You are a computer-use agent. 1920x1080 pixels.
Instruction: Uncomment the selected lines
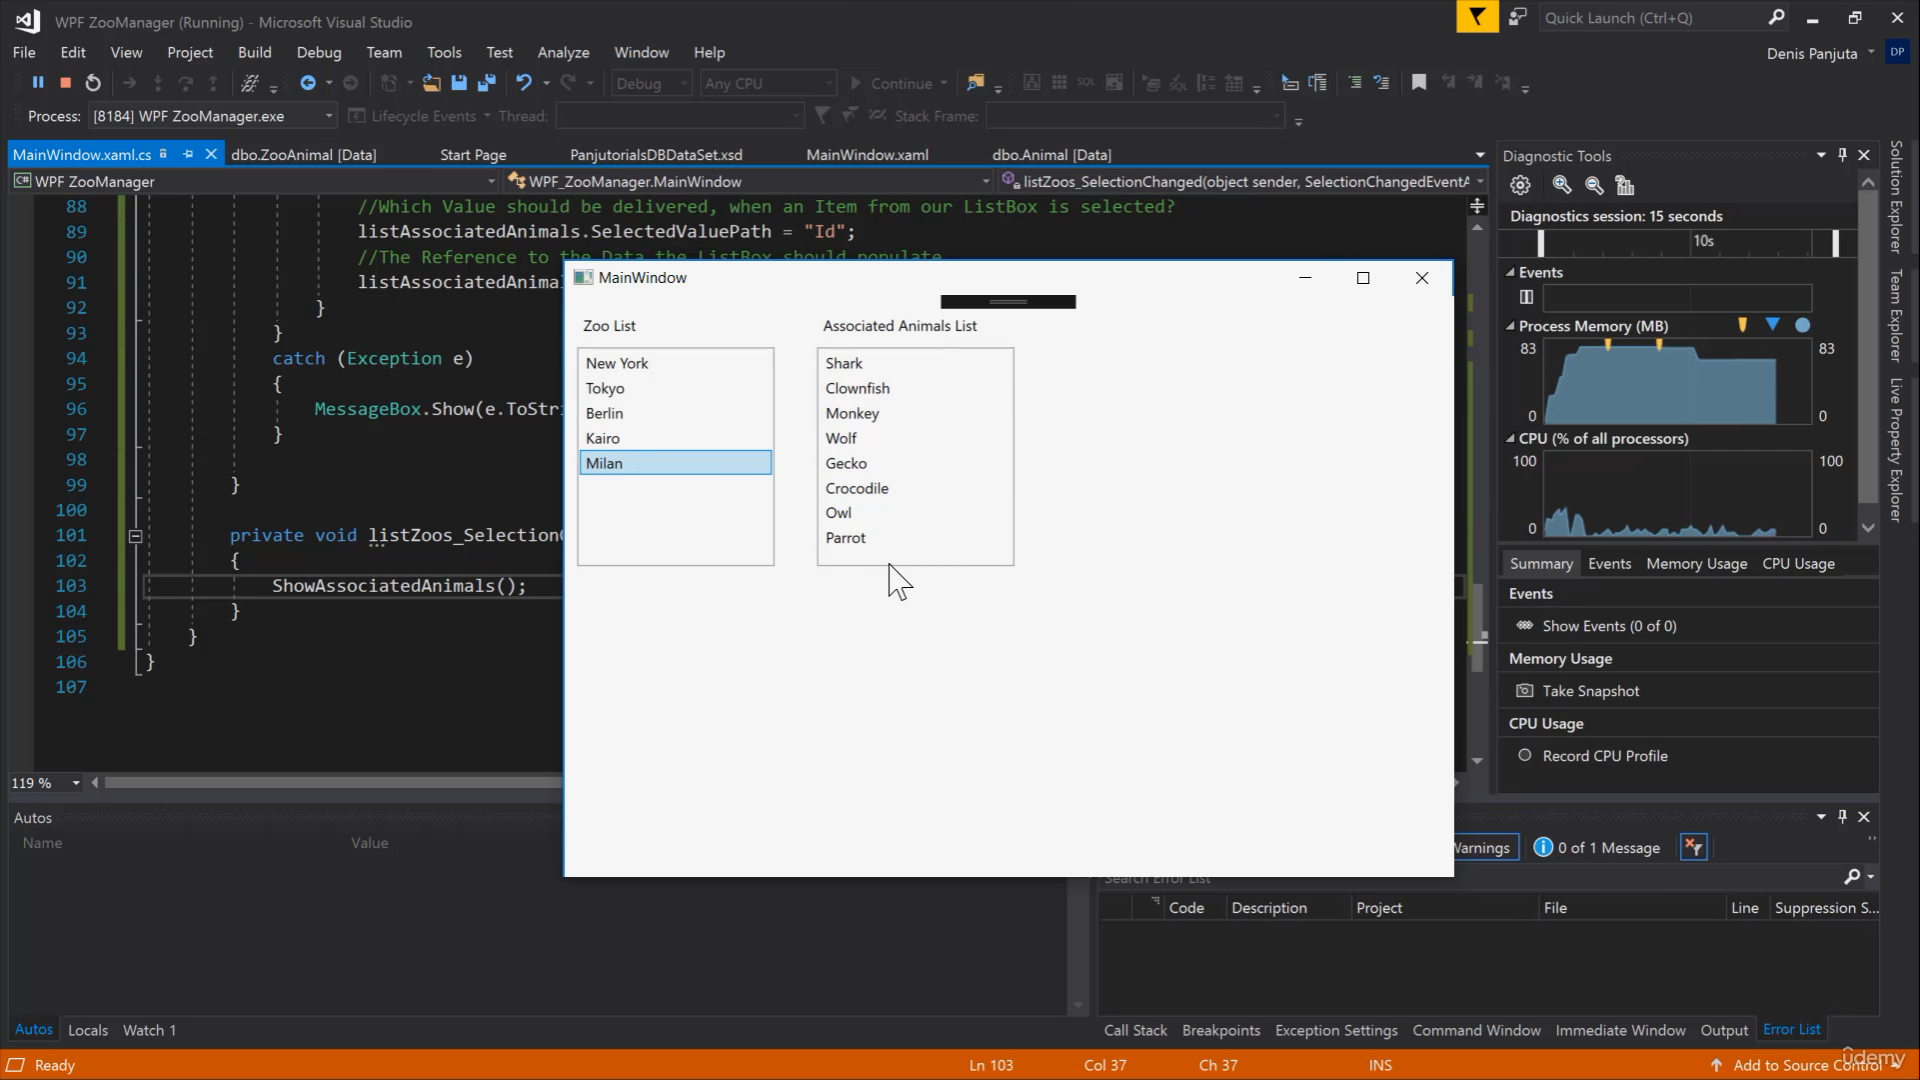click(1381, 83)
